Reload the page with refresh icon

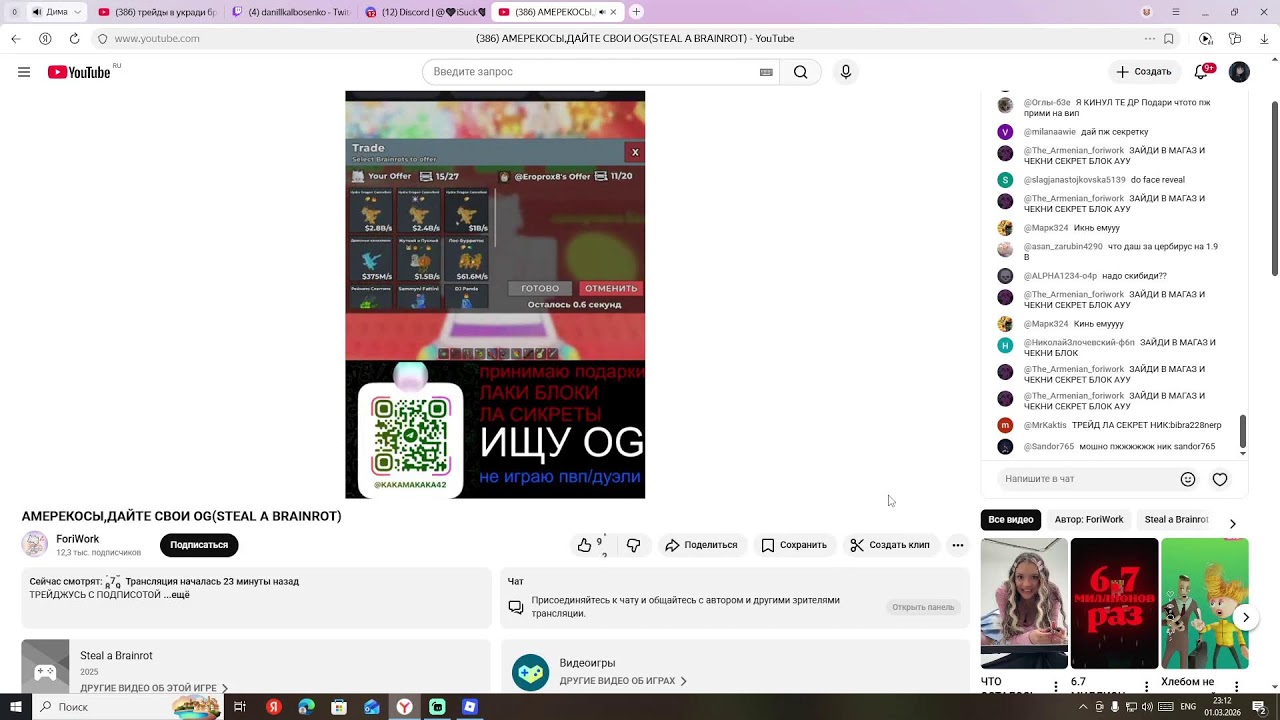point(74,39)
